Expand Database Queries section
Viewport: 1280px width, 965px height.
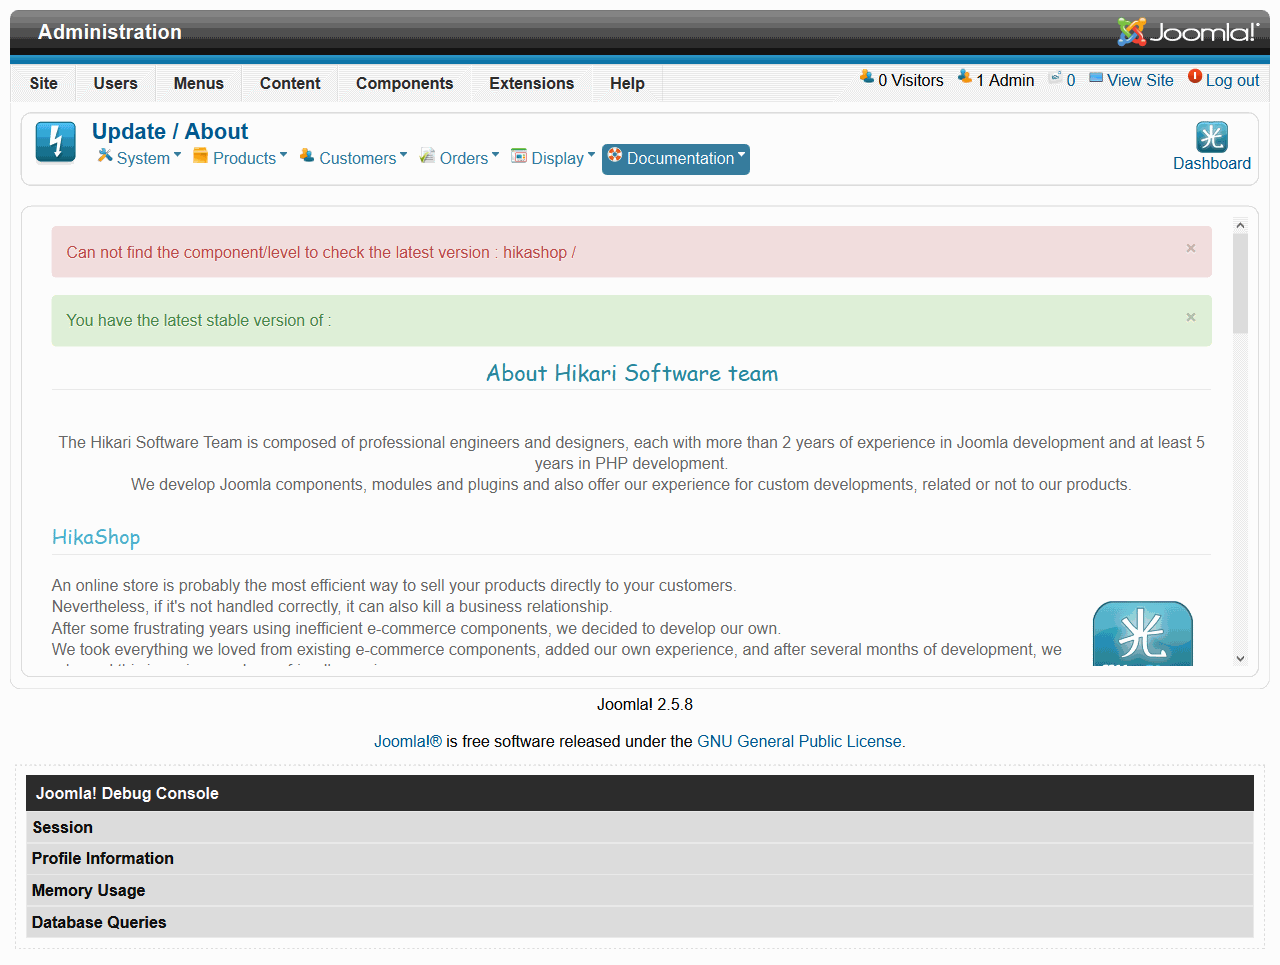point(640,922)
